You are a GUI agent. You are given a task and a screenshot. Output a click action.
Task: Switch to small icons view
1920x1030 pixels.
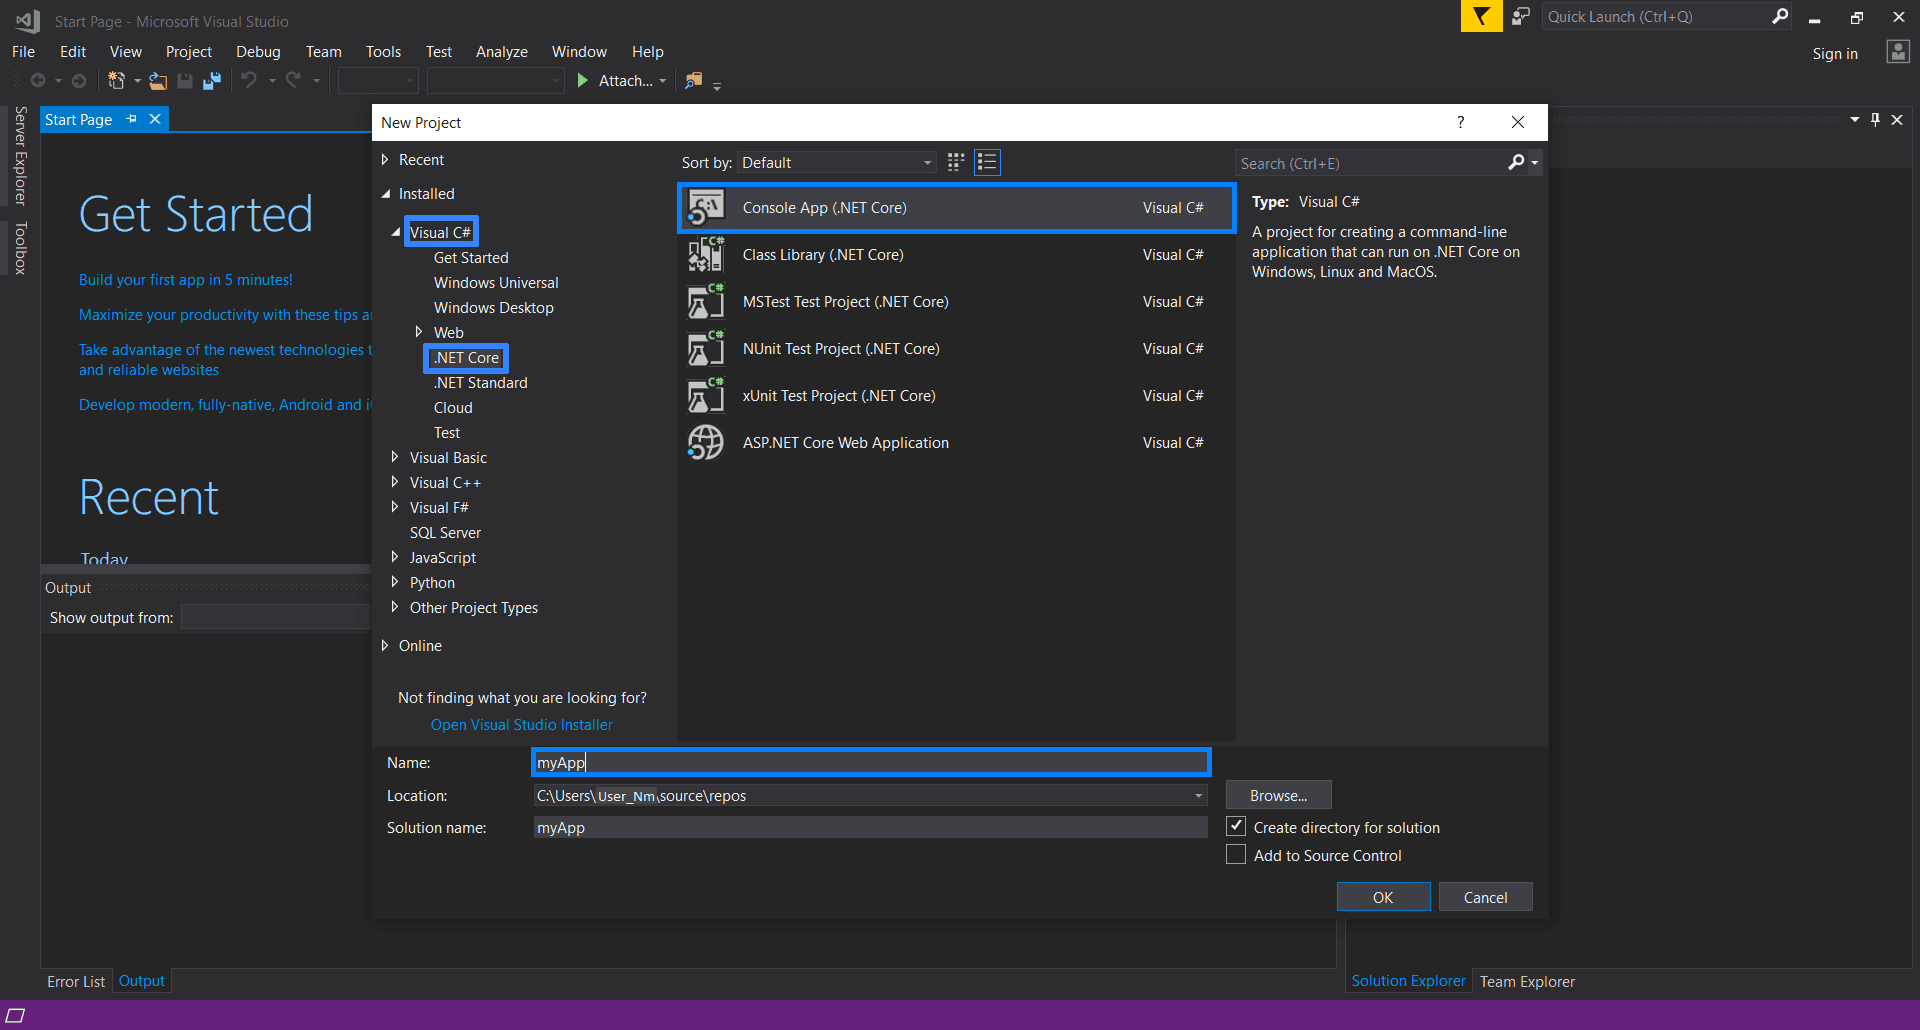tap(956, 162)
